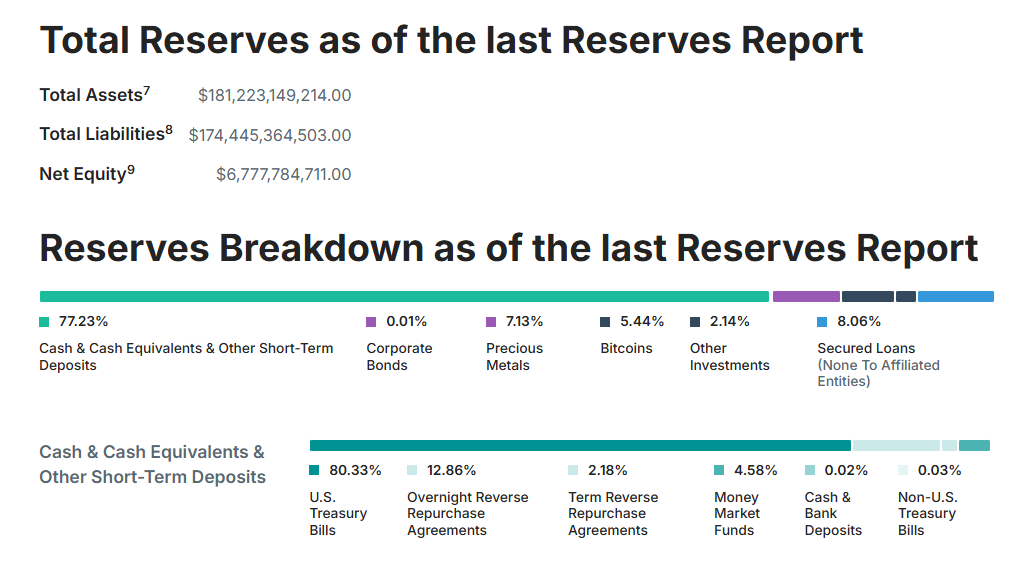Select the dark swatch beside Bitcoins 5.44%
The height and width of the screenshot is (562, 1027).
pyautogui.click(x=605, y=322)
